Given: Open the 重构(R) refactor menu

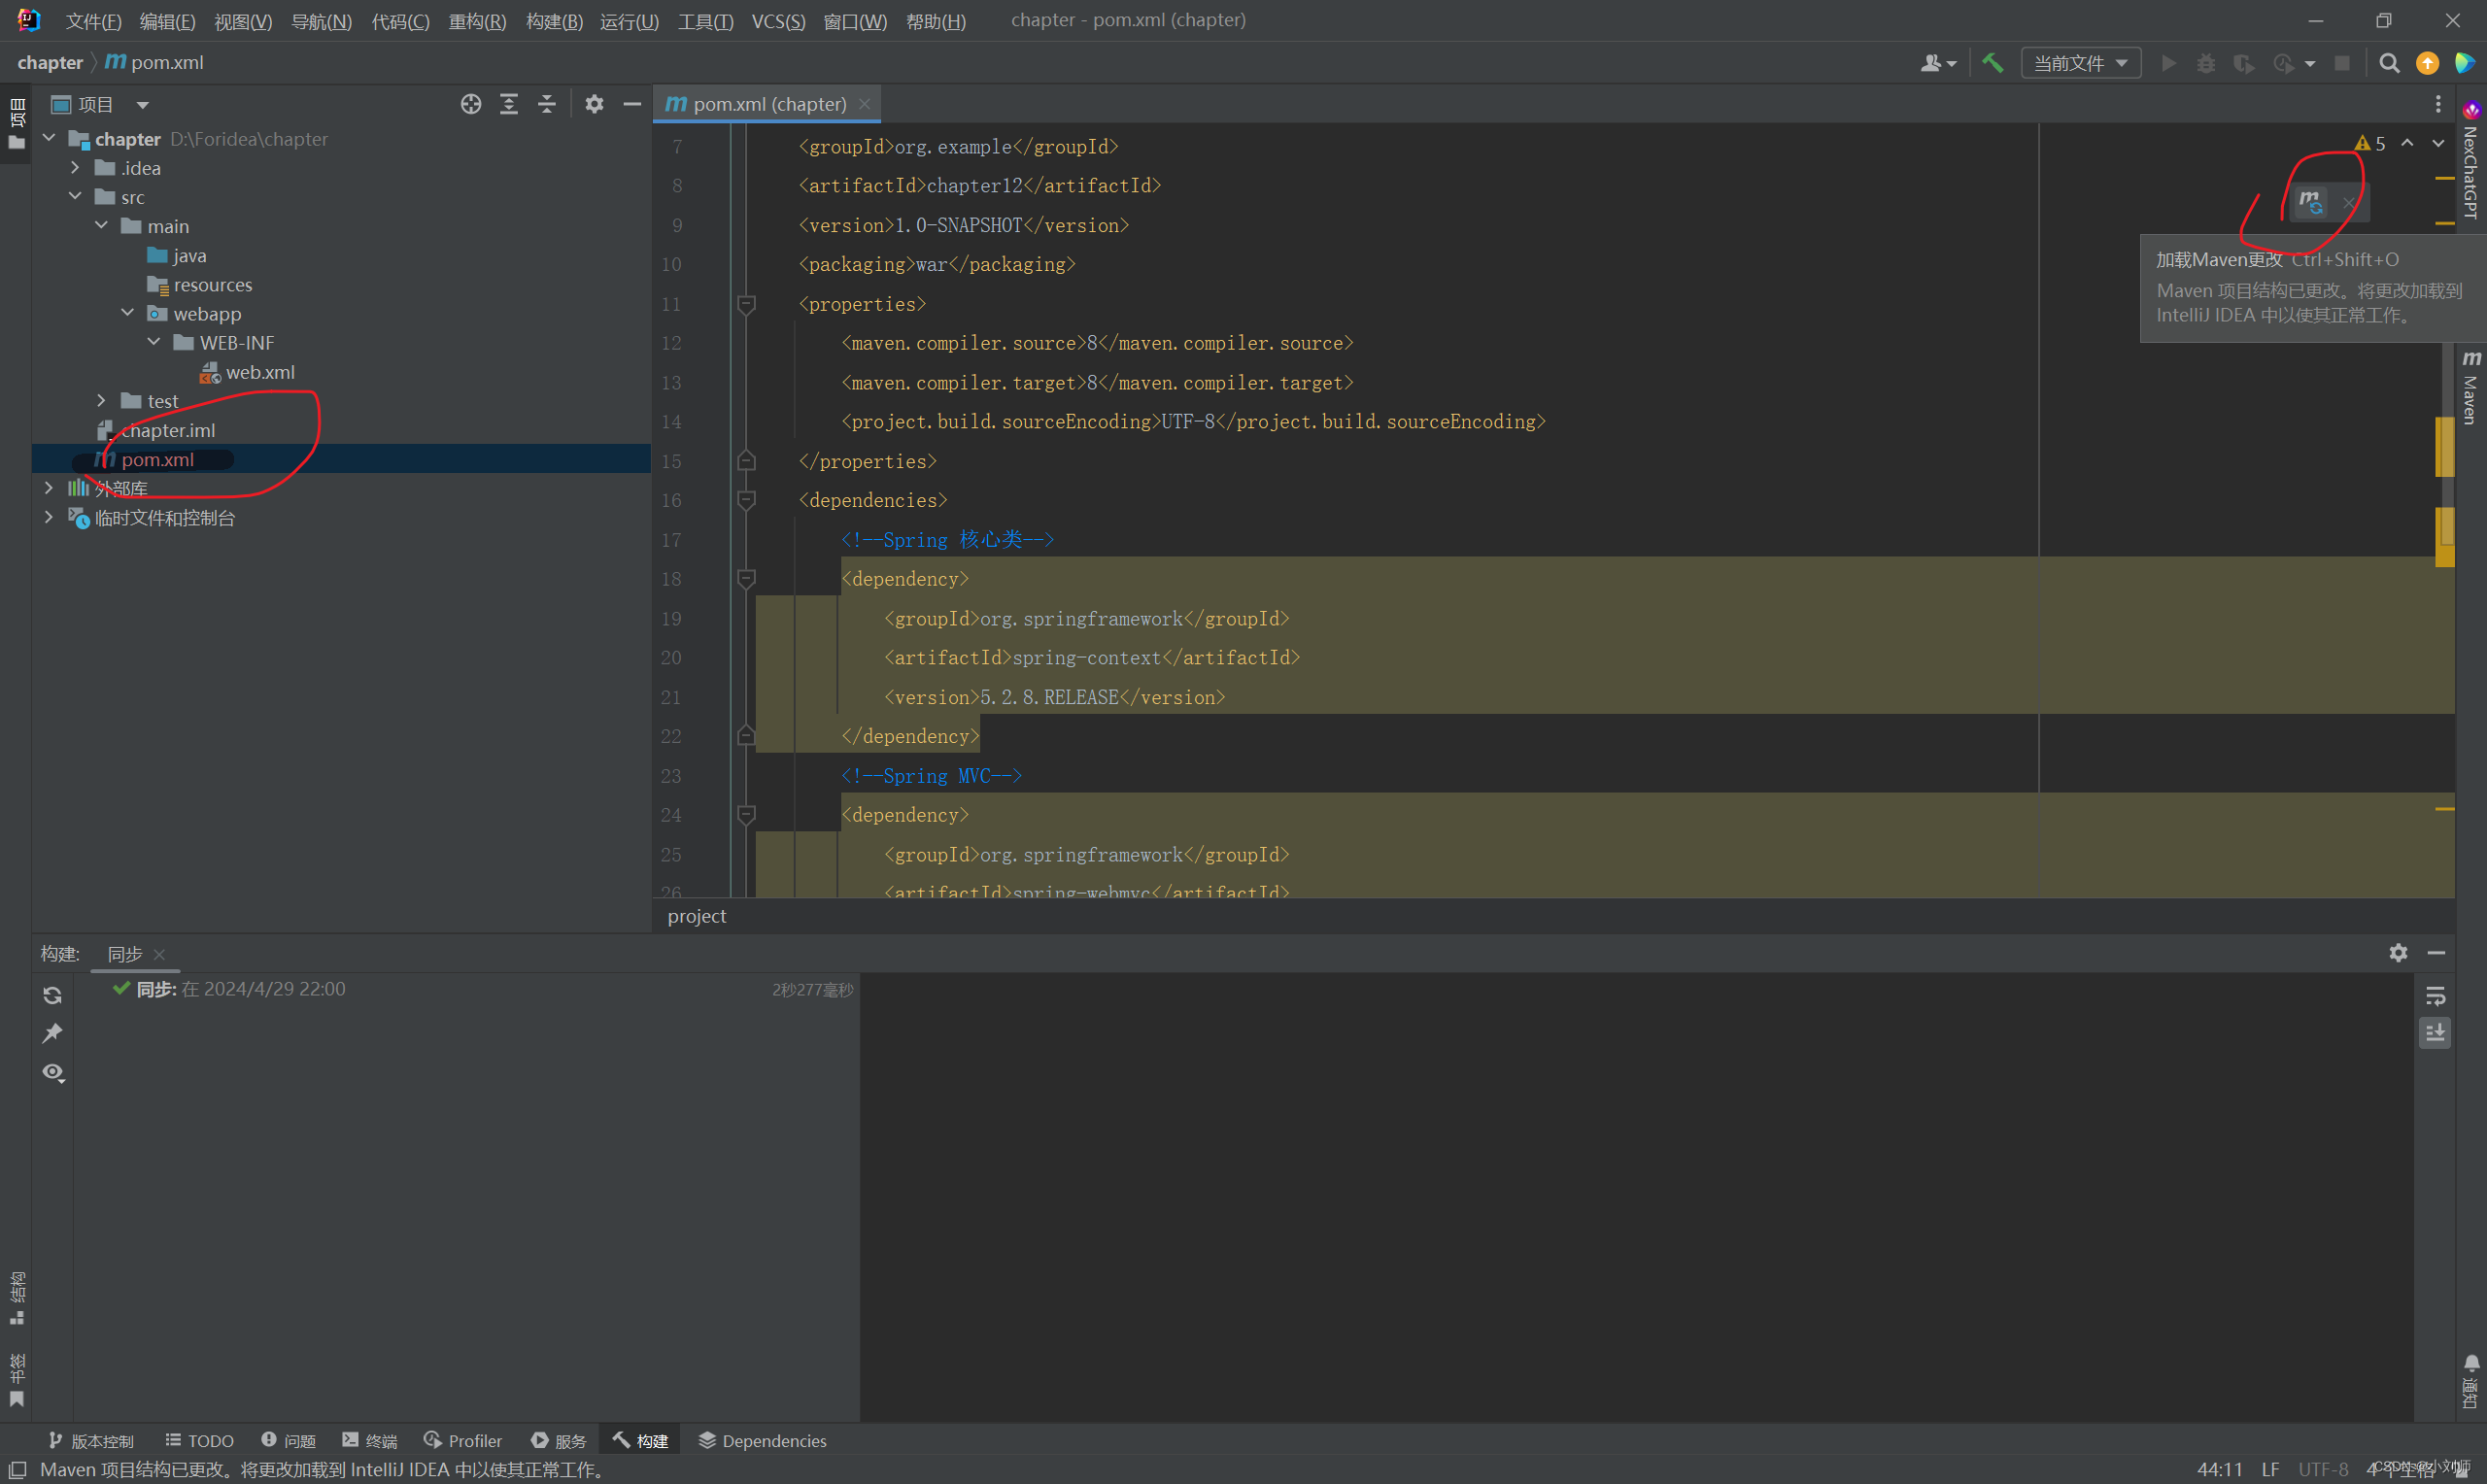Looking at the screenshot, I should (477, 21).
